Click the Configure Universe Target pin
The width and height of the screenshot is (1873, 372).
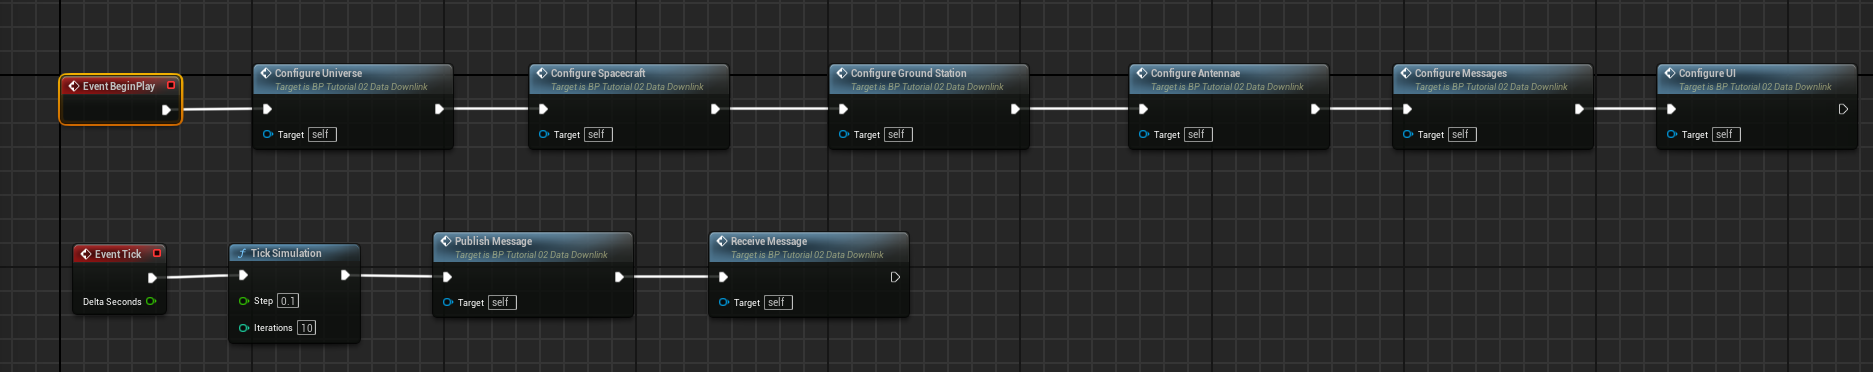[x=268, y=134]
